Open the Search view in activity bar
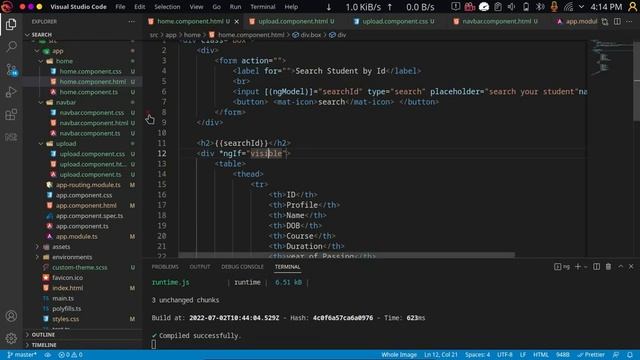The image size is (640, 360). (11, 47)
